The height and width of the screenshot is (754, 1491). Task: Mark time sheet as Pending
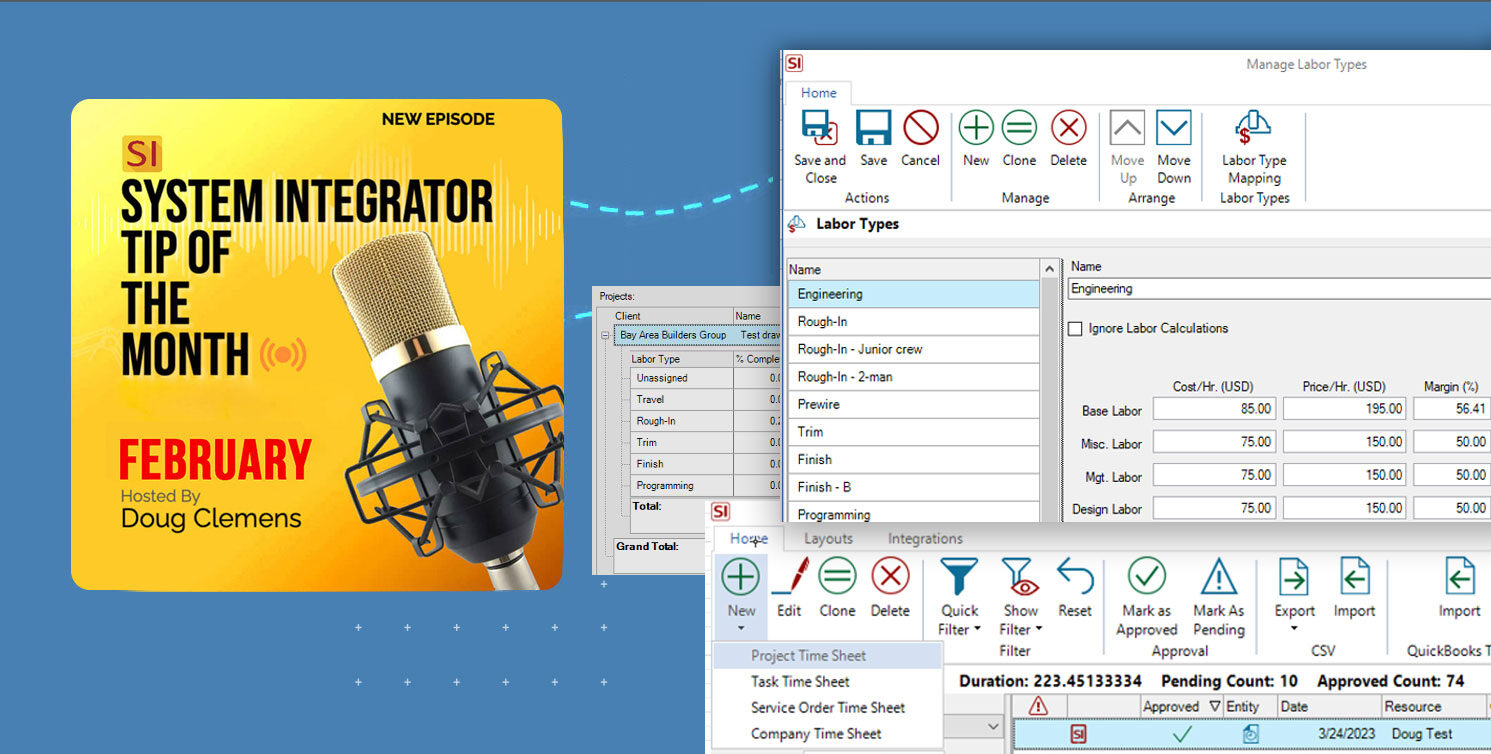[1218, 597]
